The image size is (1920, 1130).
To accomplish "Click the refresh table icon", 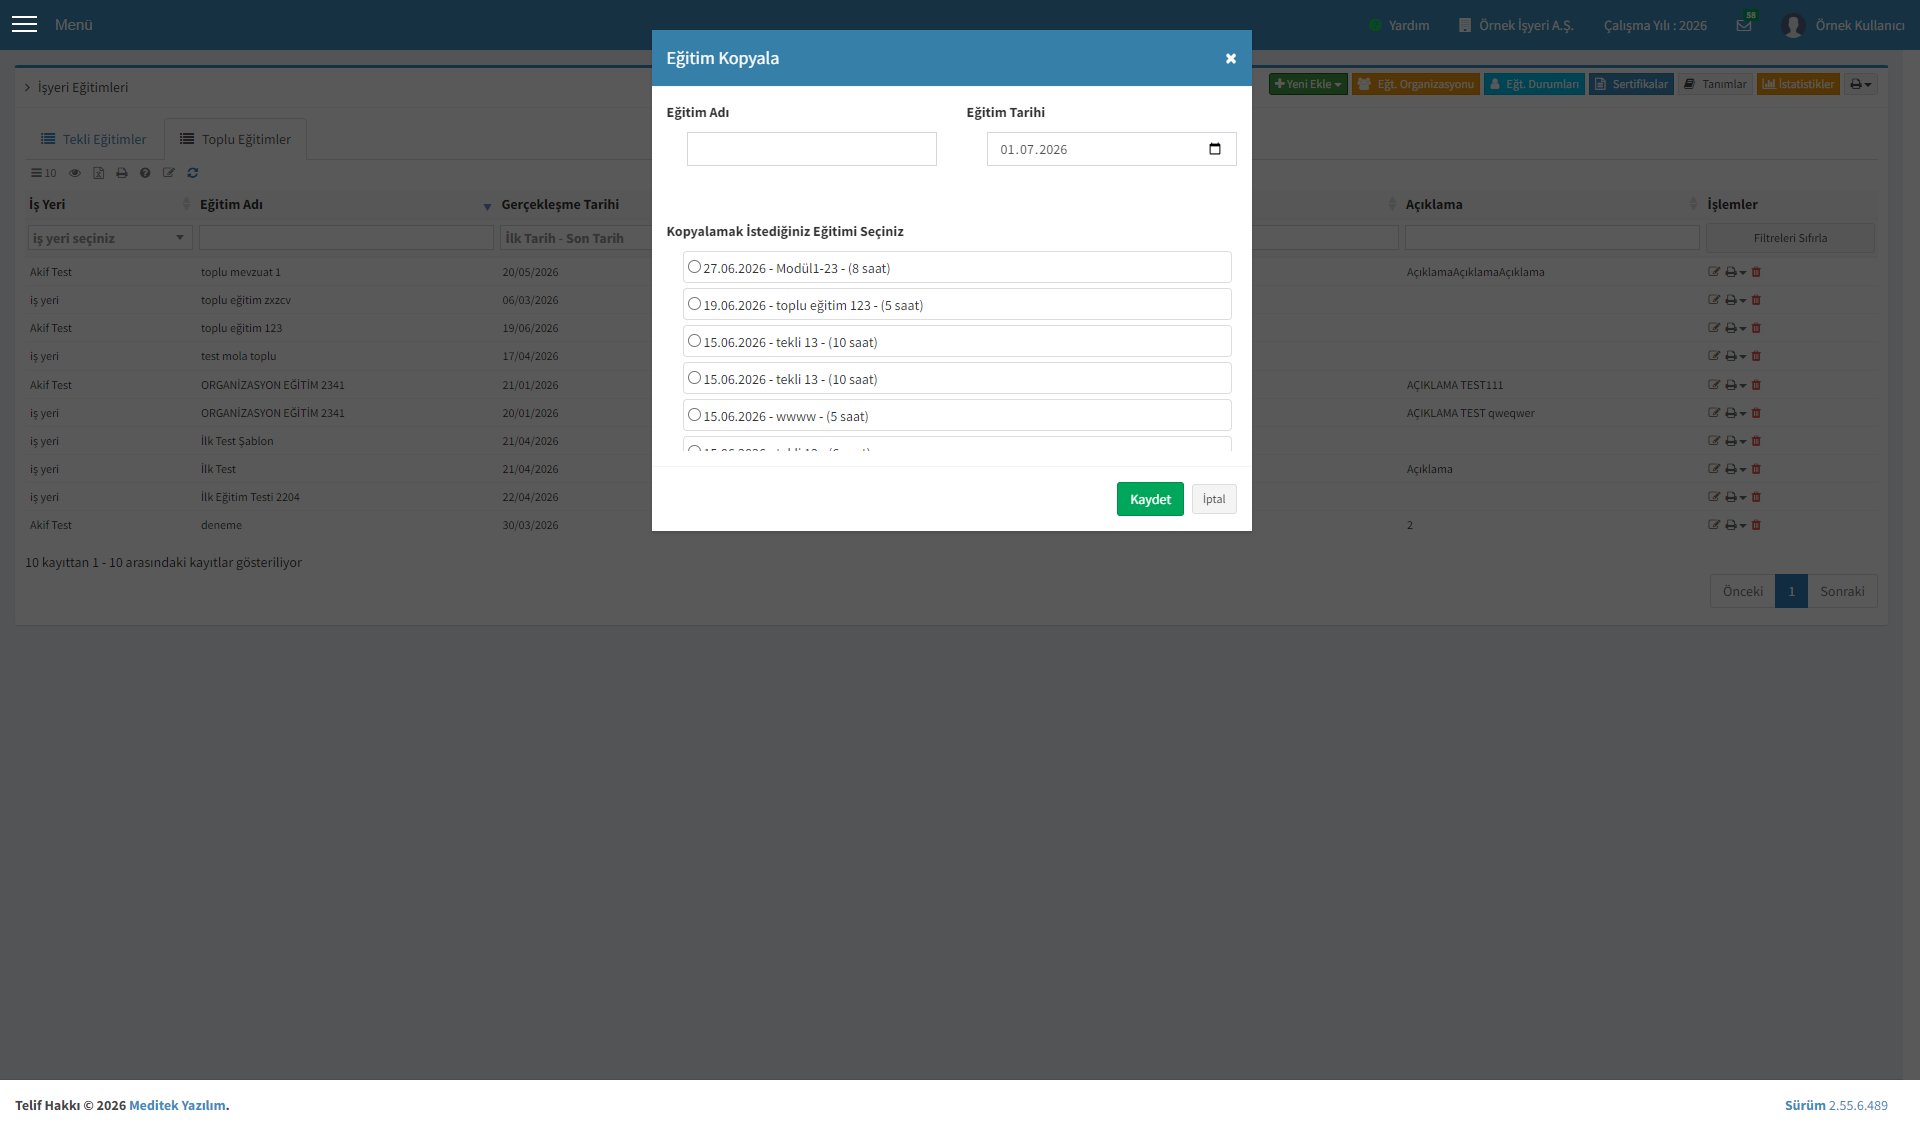I will [193, 173].
